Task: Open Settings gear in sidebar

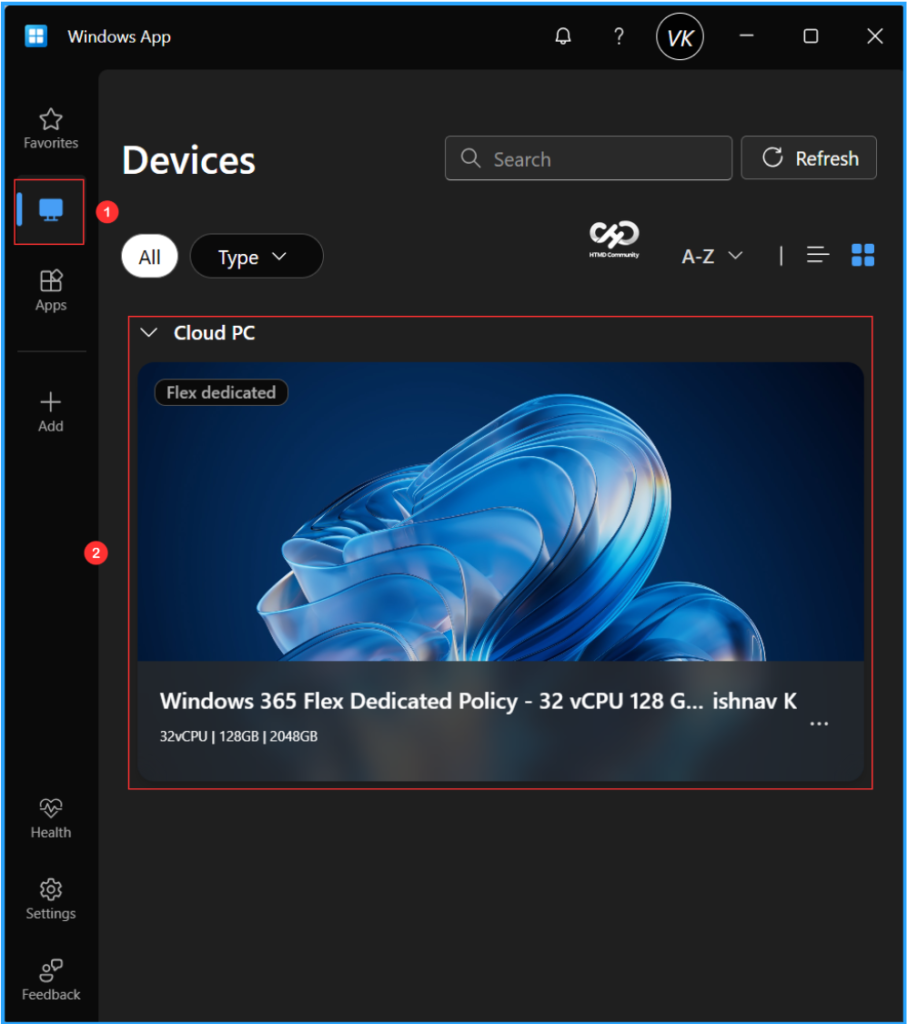Action: pos(51,900)
